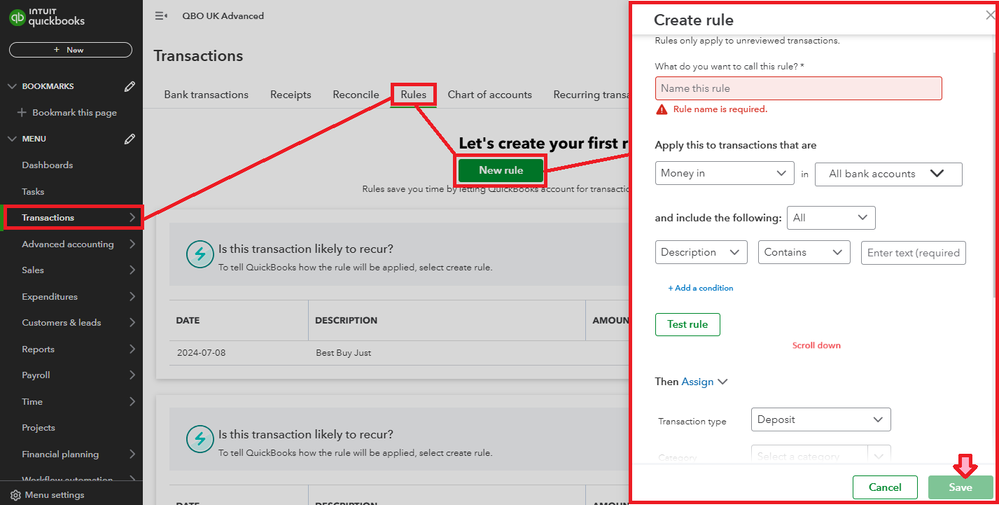Toggle the hamburger sidebar collapse icon
Viewport: 999px width, 505px height.
tap(161, 16)
